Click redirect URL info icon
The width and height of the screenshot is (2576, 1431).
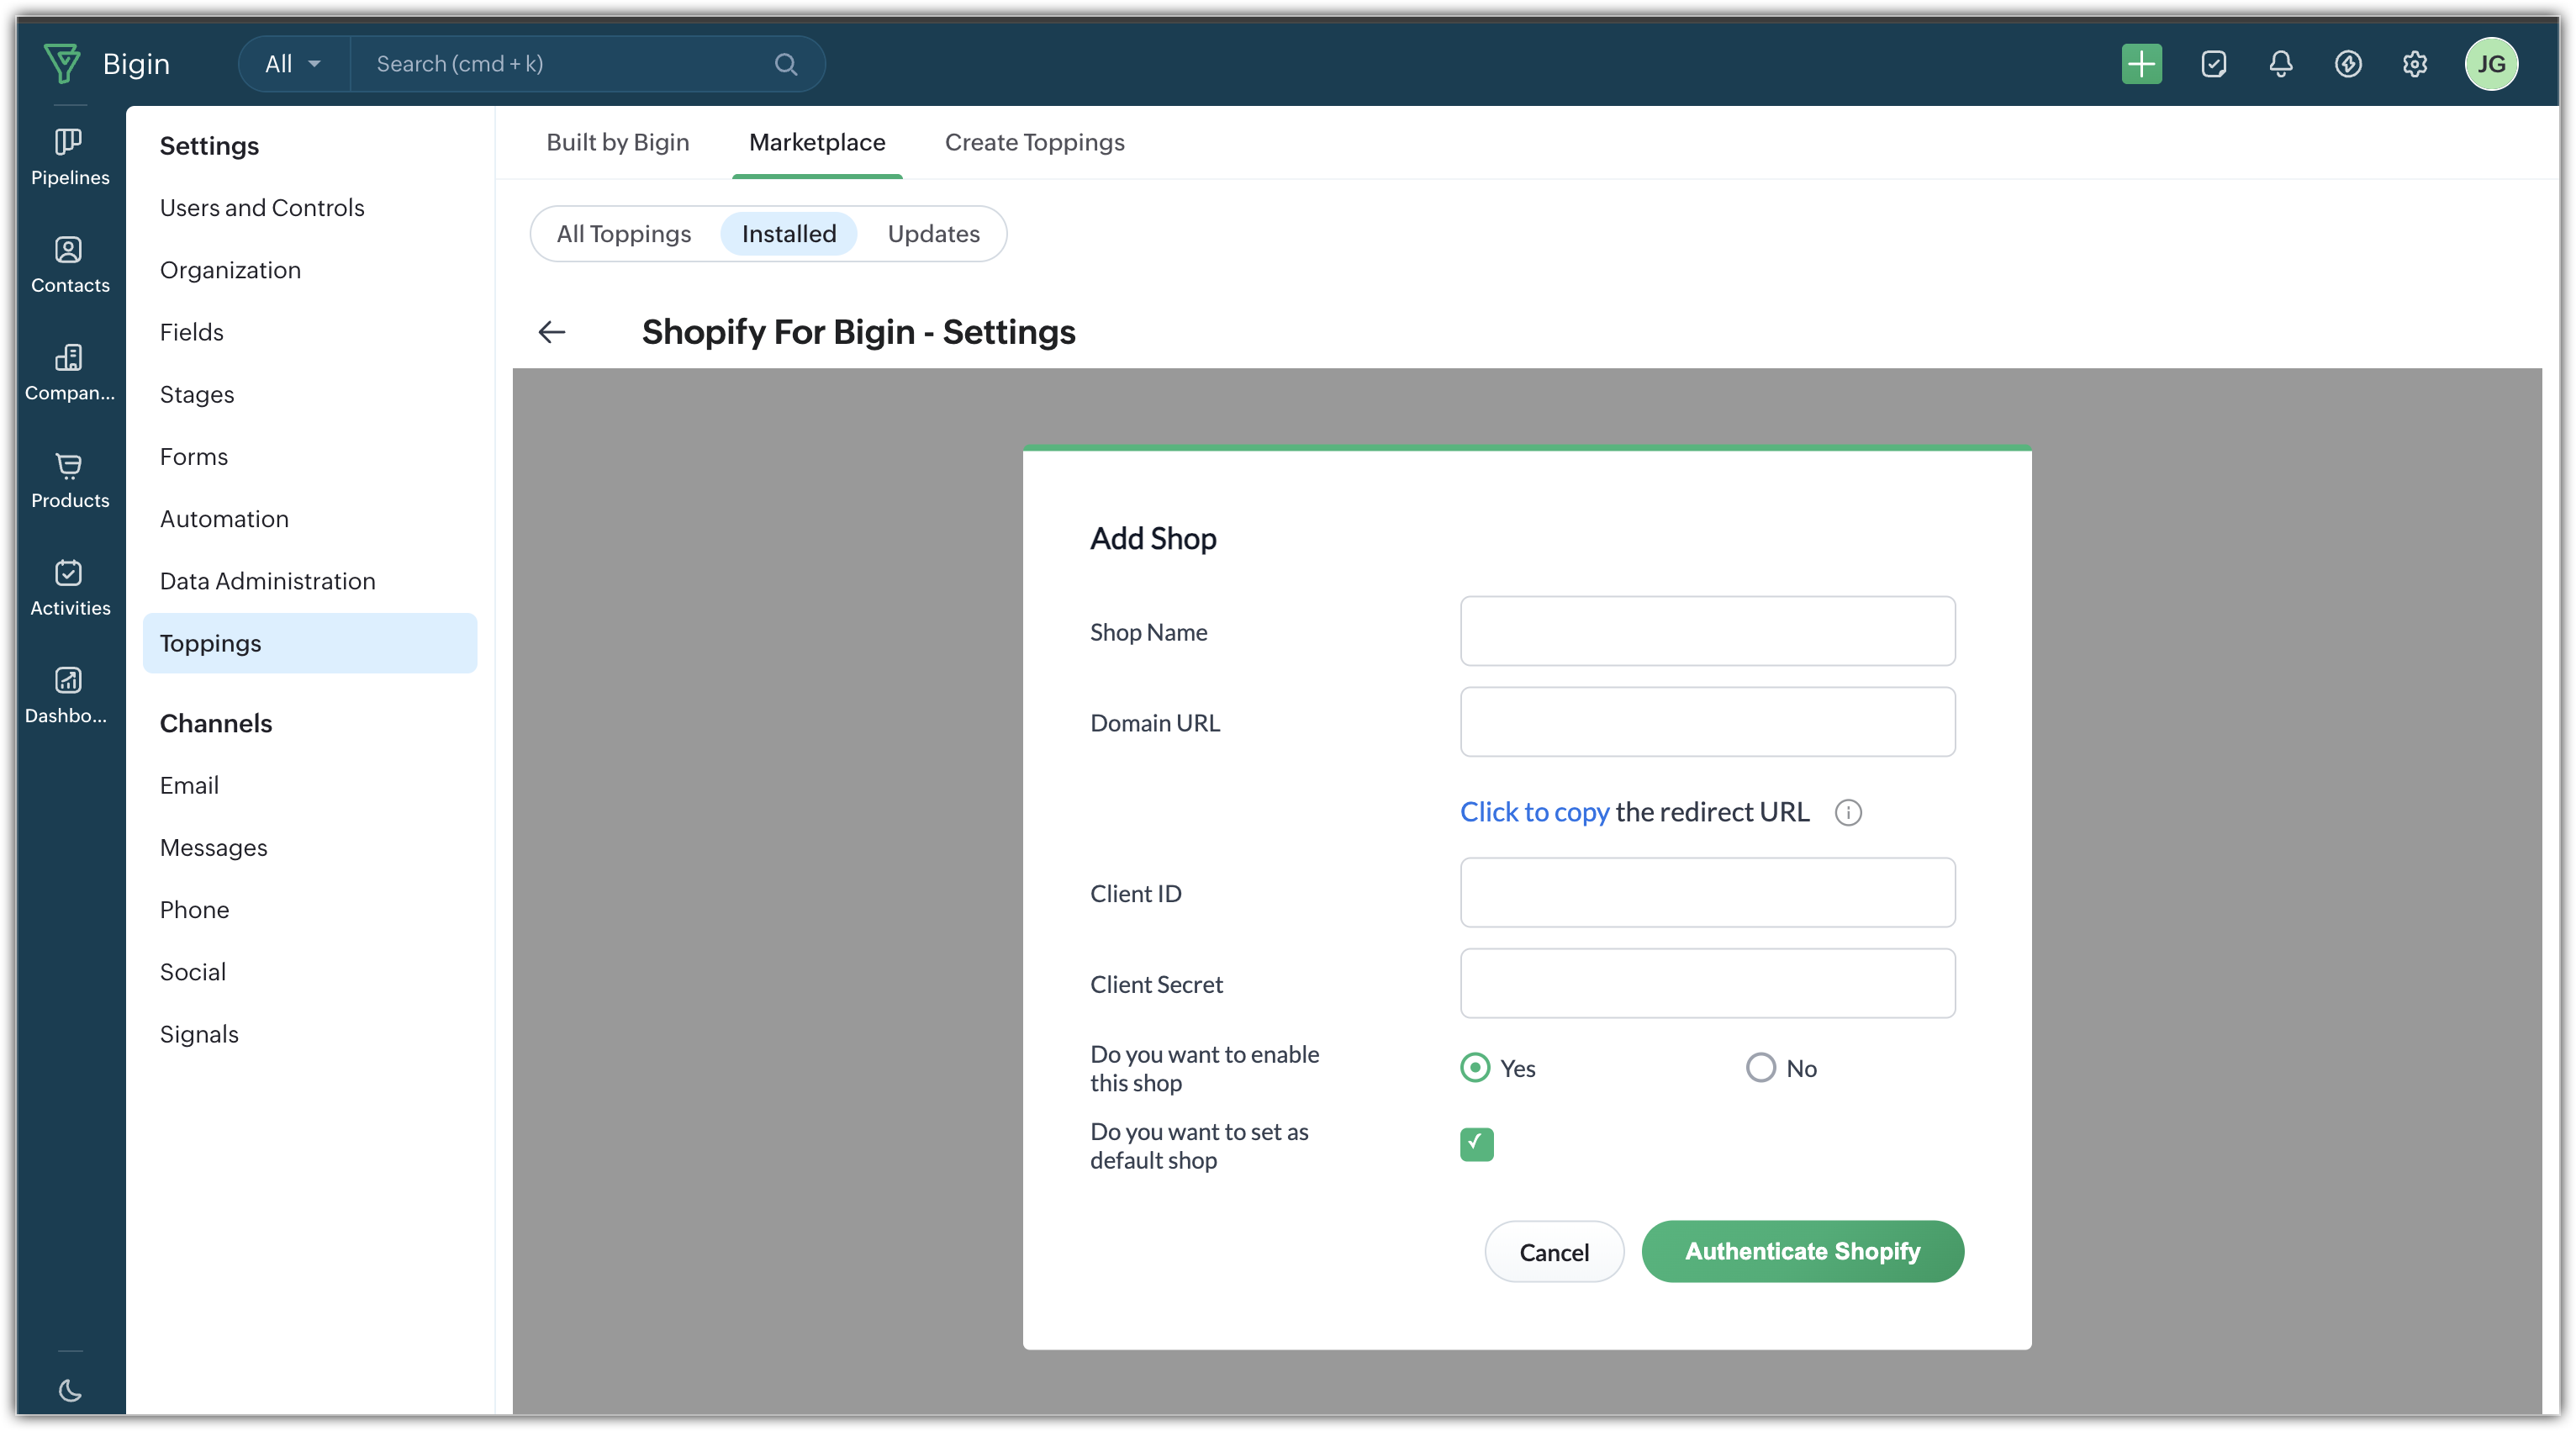tap(1848, 812)
